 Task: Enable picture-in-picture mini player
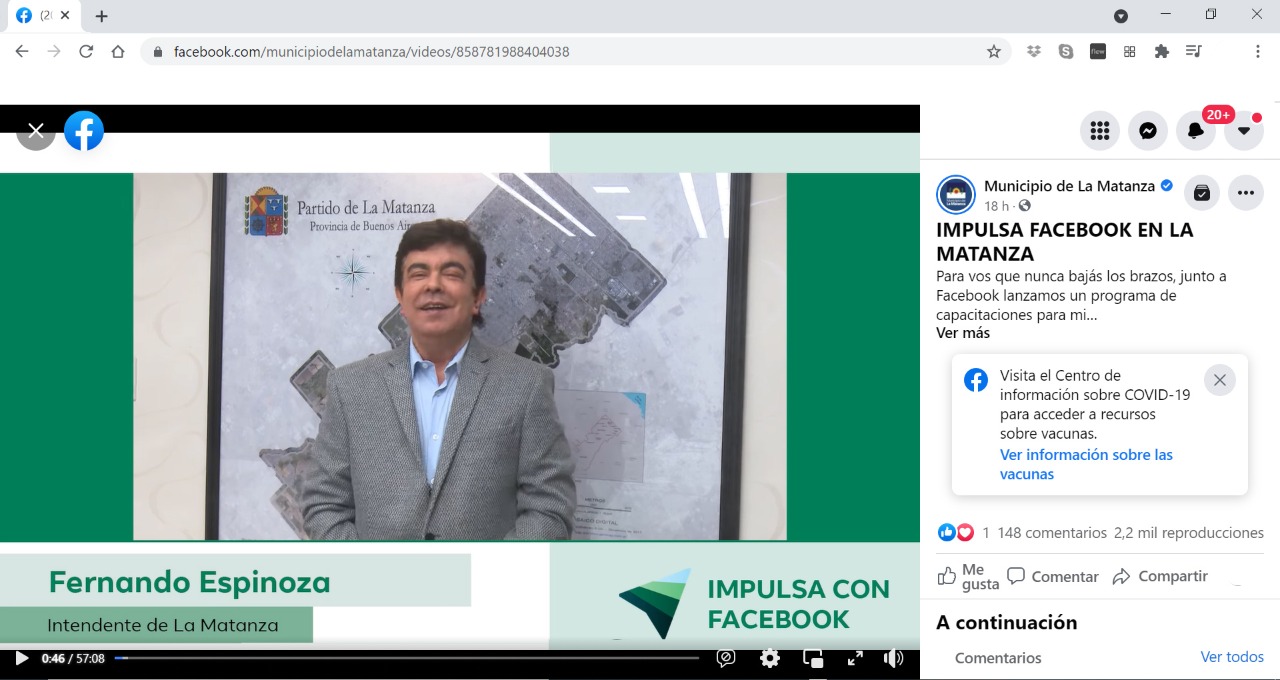813,658
